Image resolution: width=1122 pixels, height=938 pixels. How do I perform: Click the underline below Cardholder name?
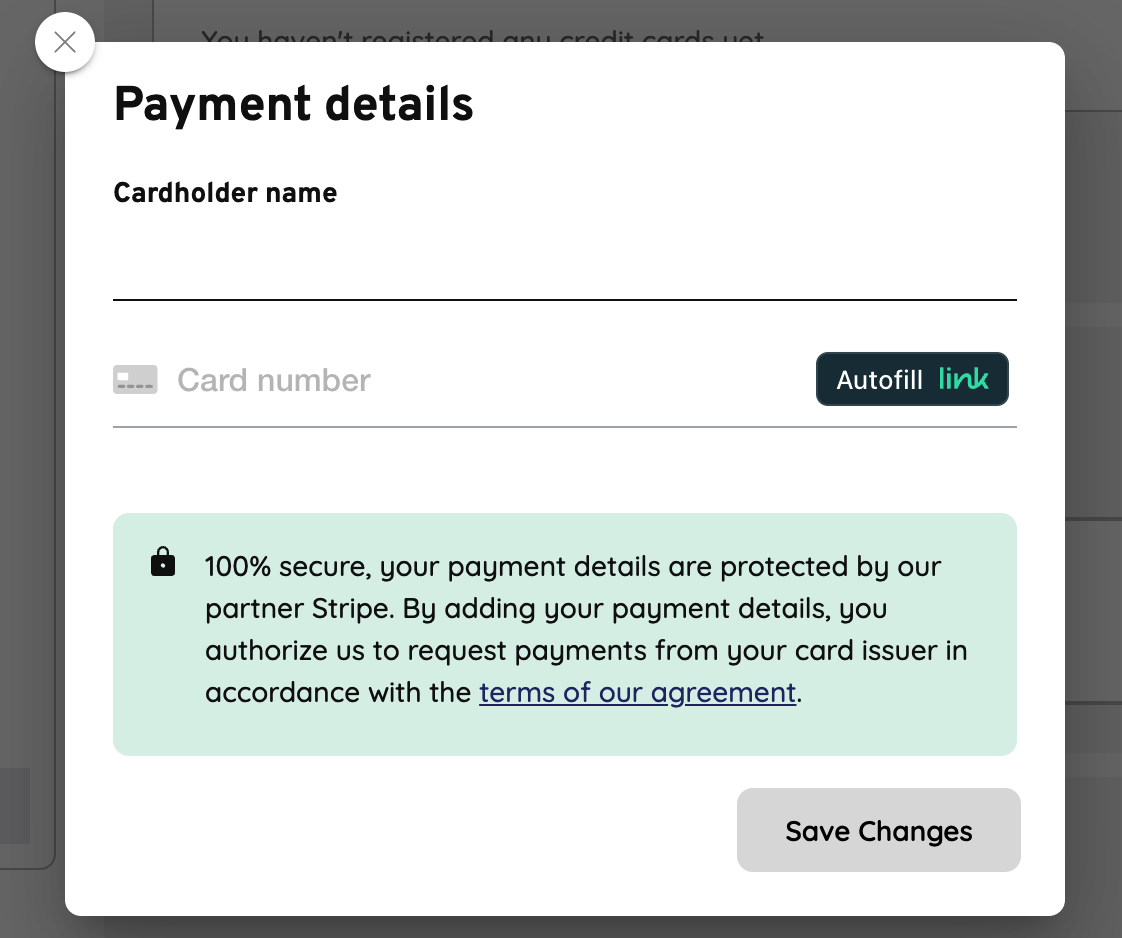pyautogui.click(x=565, y=297)
